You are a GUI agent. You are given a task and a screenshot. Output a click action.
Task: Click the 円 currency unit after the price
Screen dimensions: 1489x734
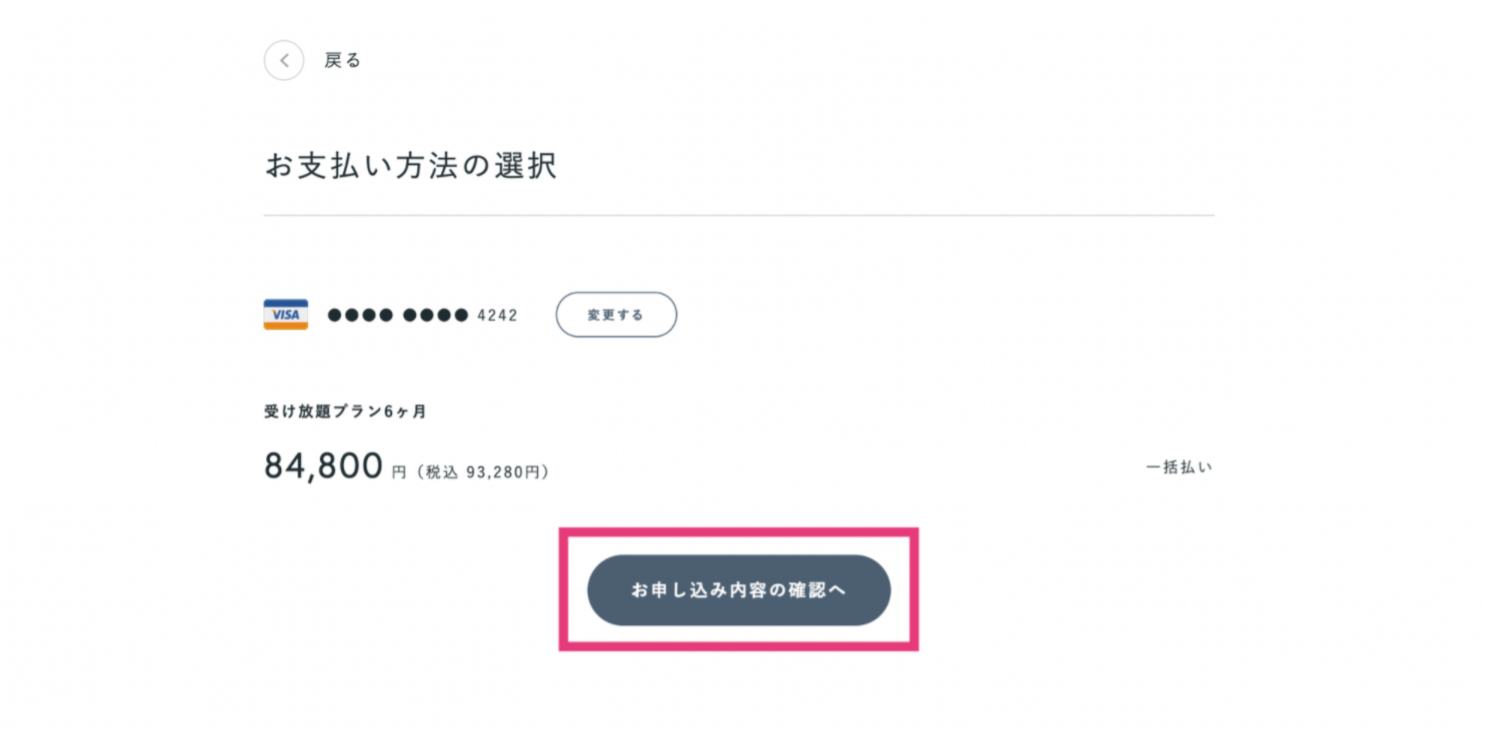click(x=399, y=472)
